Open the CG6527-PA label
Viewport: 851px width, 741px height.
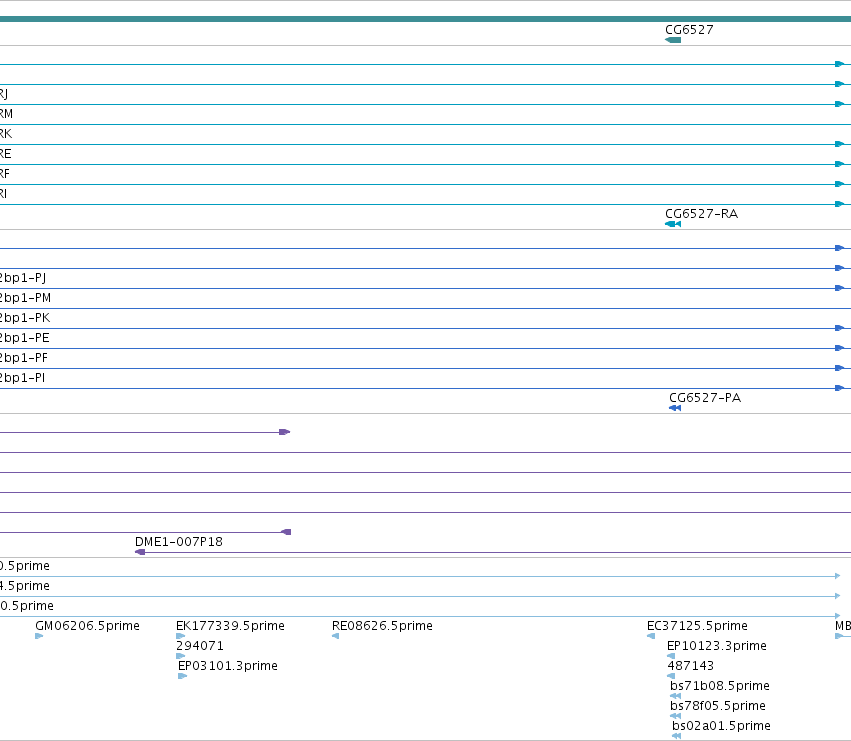(x=705, y=398)
